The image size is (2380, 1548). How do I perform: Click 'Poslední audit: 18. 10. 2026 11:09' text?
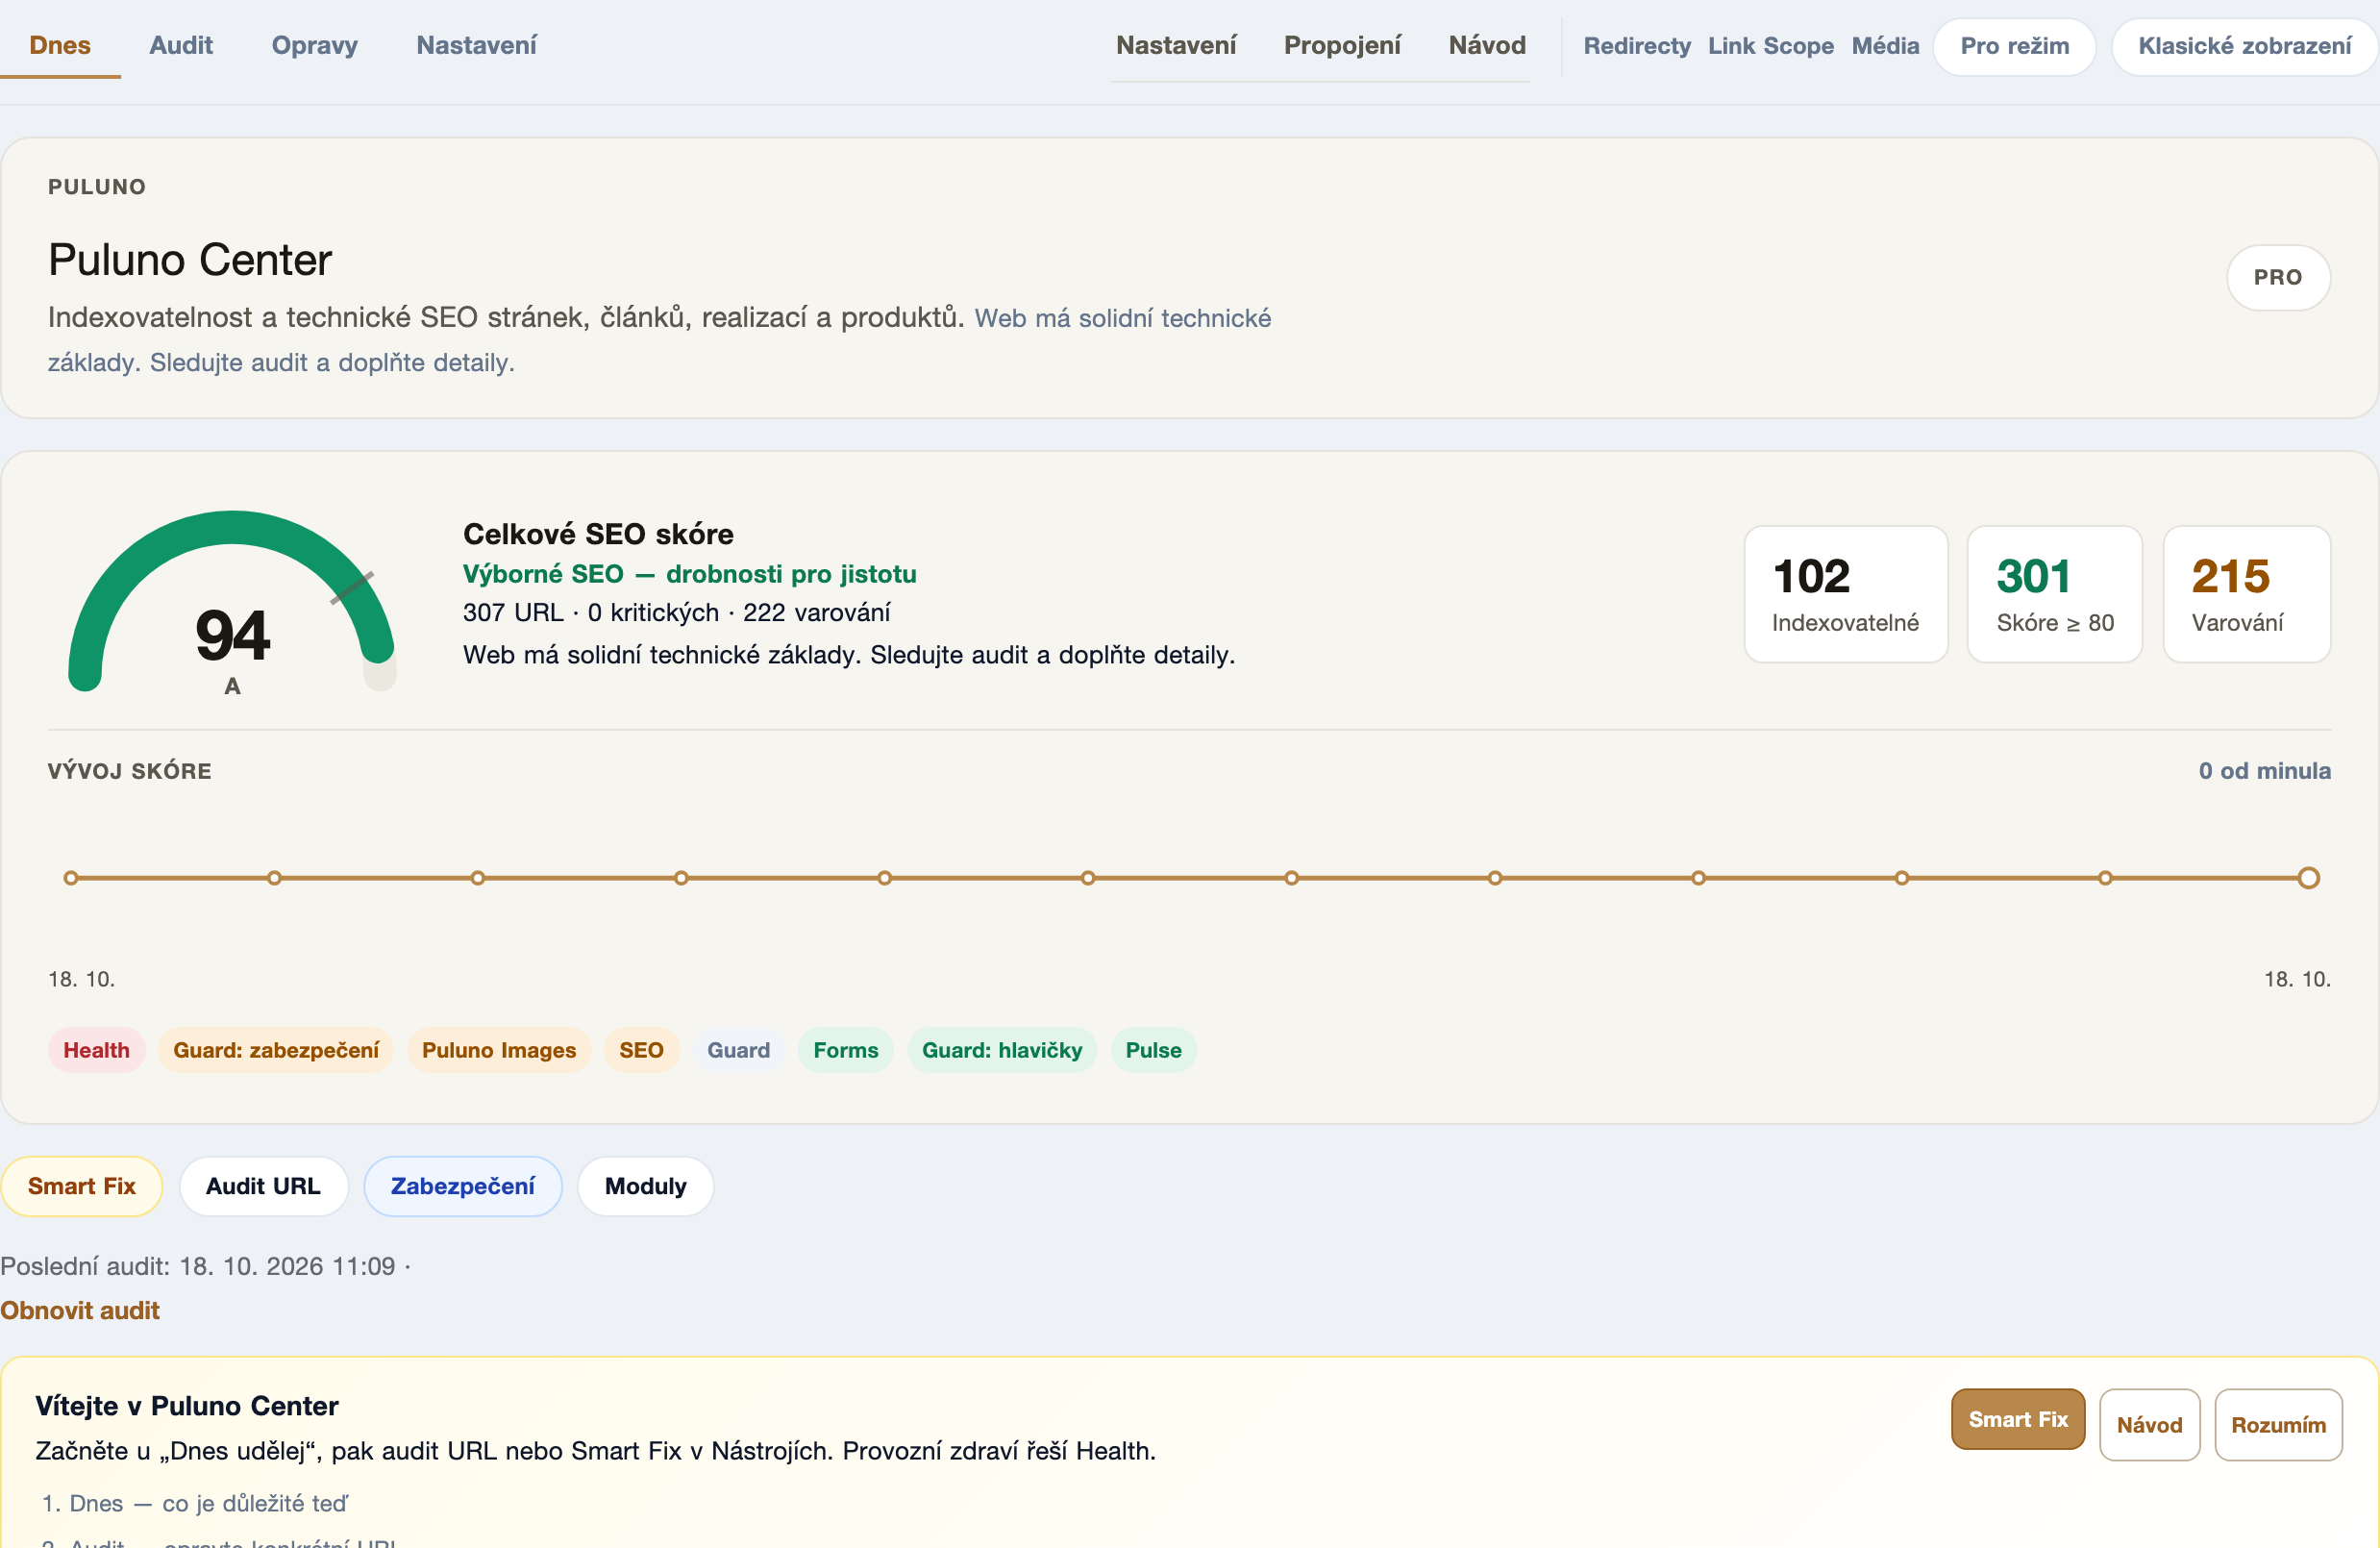tap(198, 1266)
